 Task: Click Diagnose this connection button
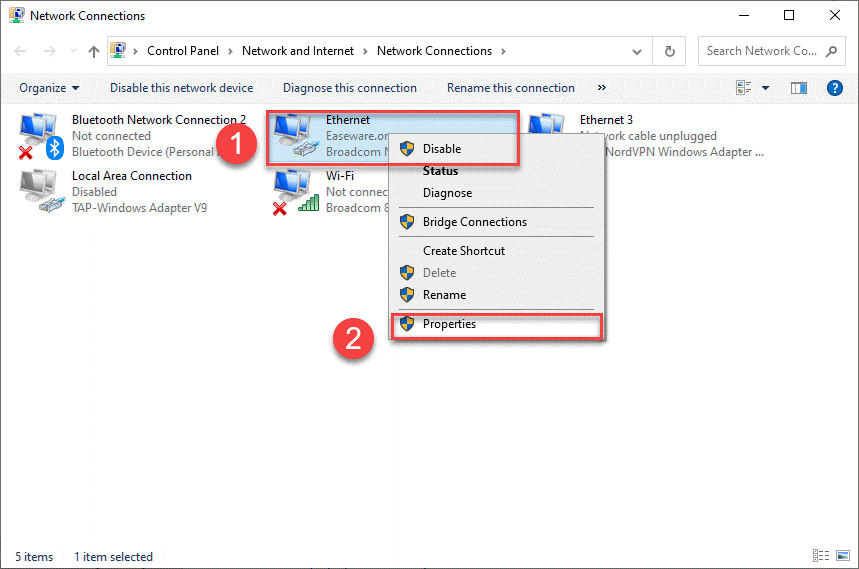point(349,88)
